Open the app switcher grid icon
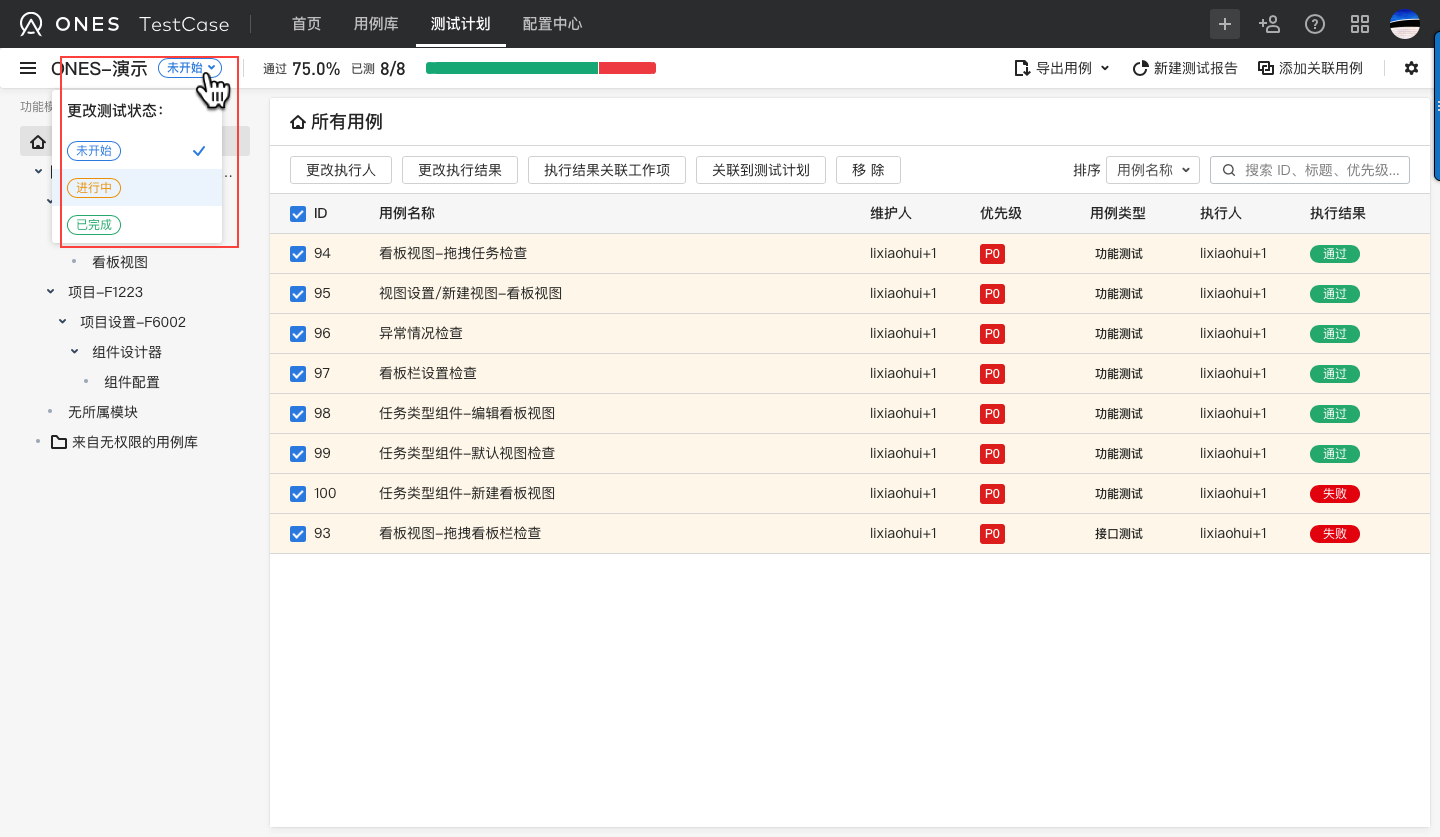Image resolution: width=1440 pixels, height=837 pixels. tap(1360, 24)
